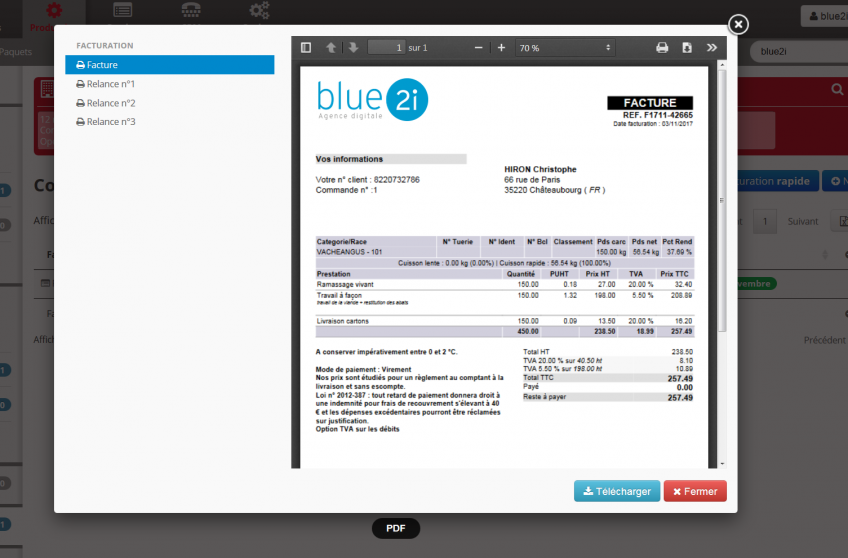Click the 'Mode de paiement : Virement' text
Image resolution: width=848 pixels, height=558 pixels.
(x=363, y=369)
